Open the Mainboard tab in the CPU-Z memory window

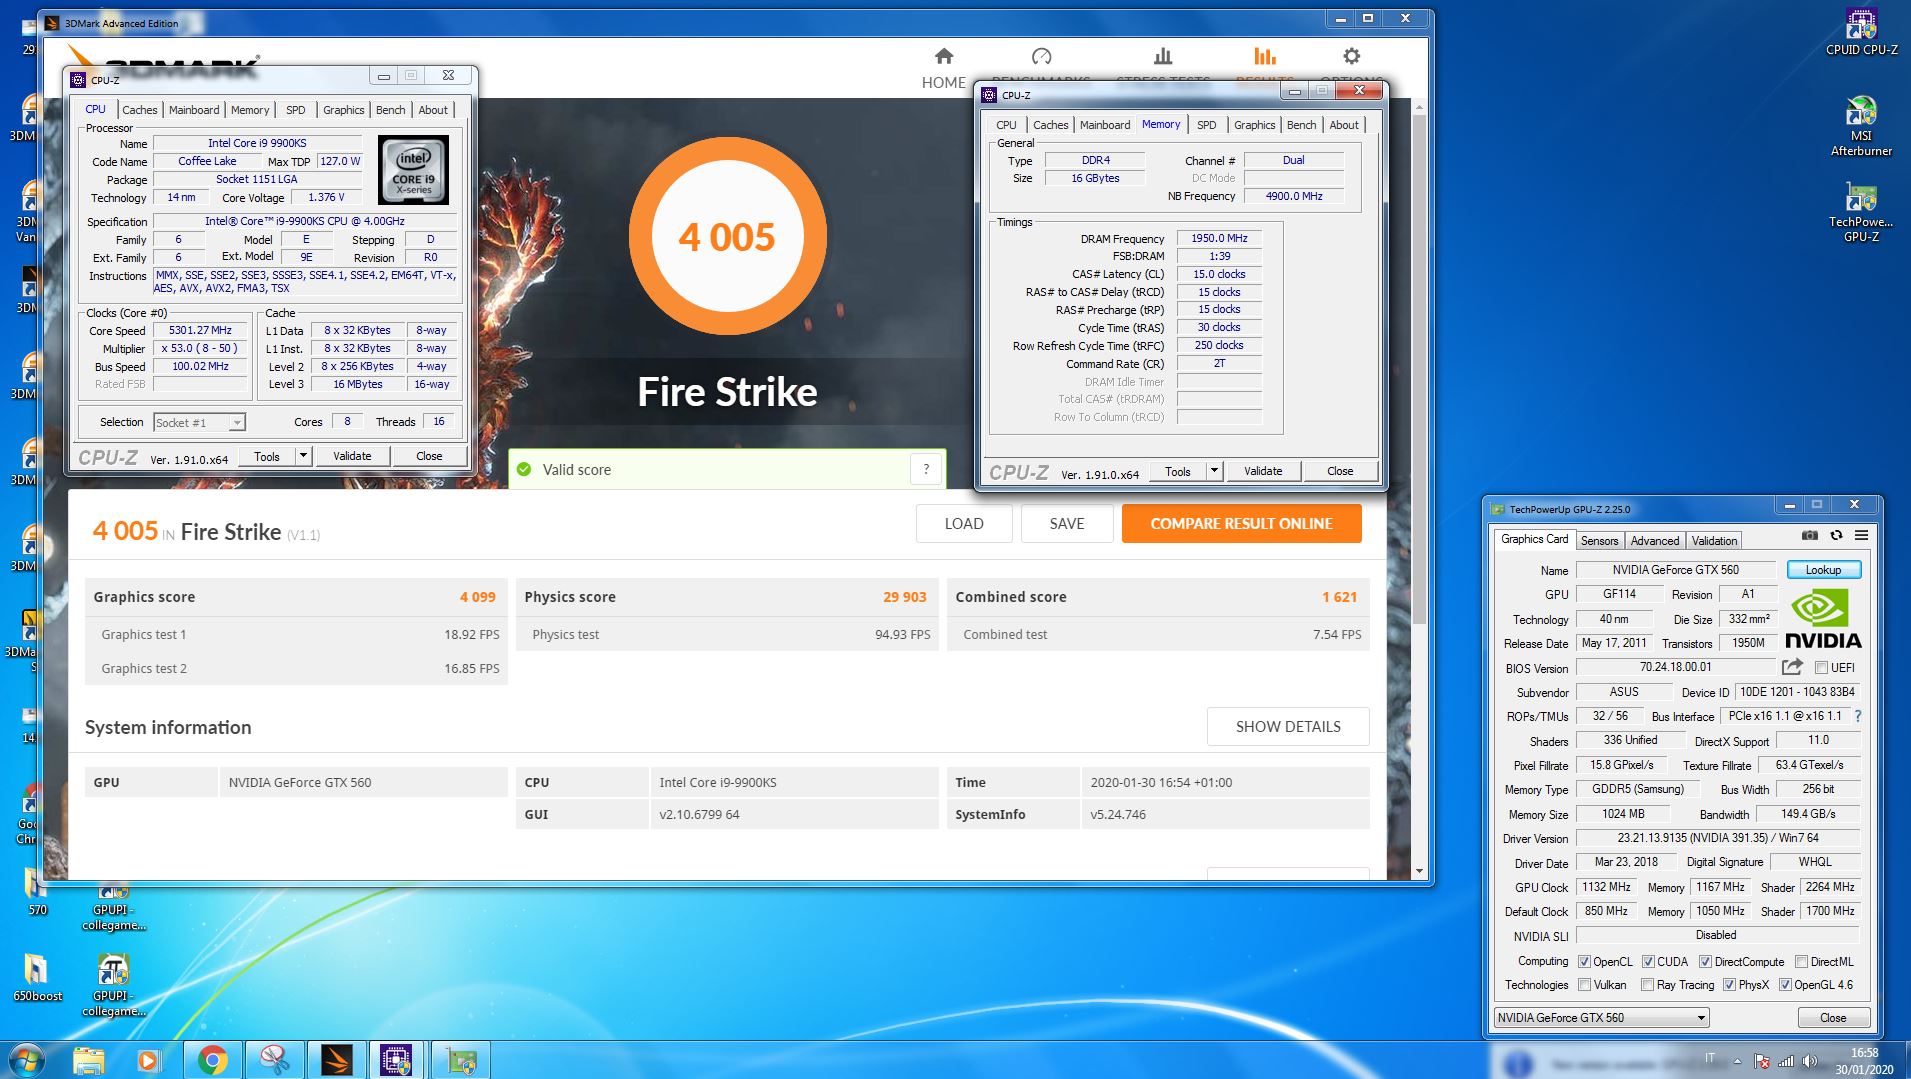pos(1105,125)
